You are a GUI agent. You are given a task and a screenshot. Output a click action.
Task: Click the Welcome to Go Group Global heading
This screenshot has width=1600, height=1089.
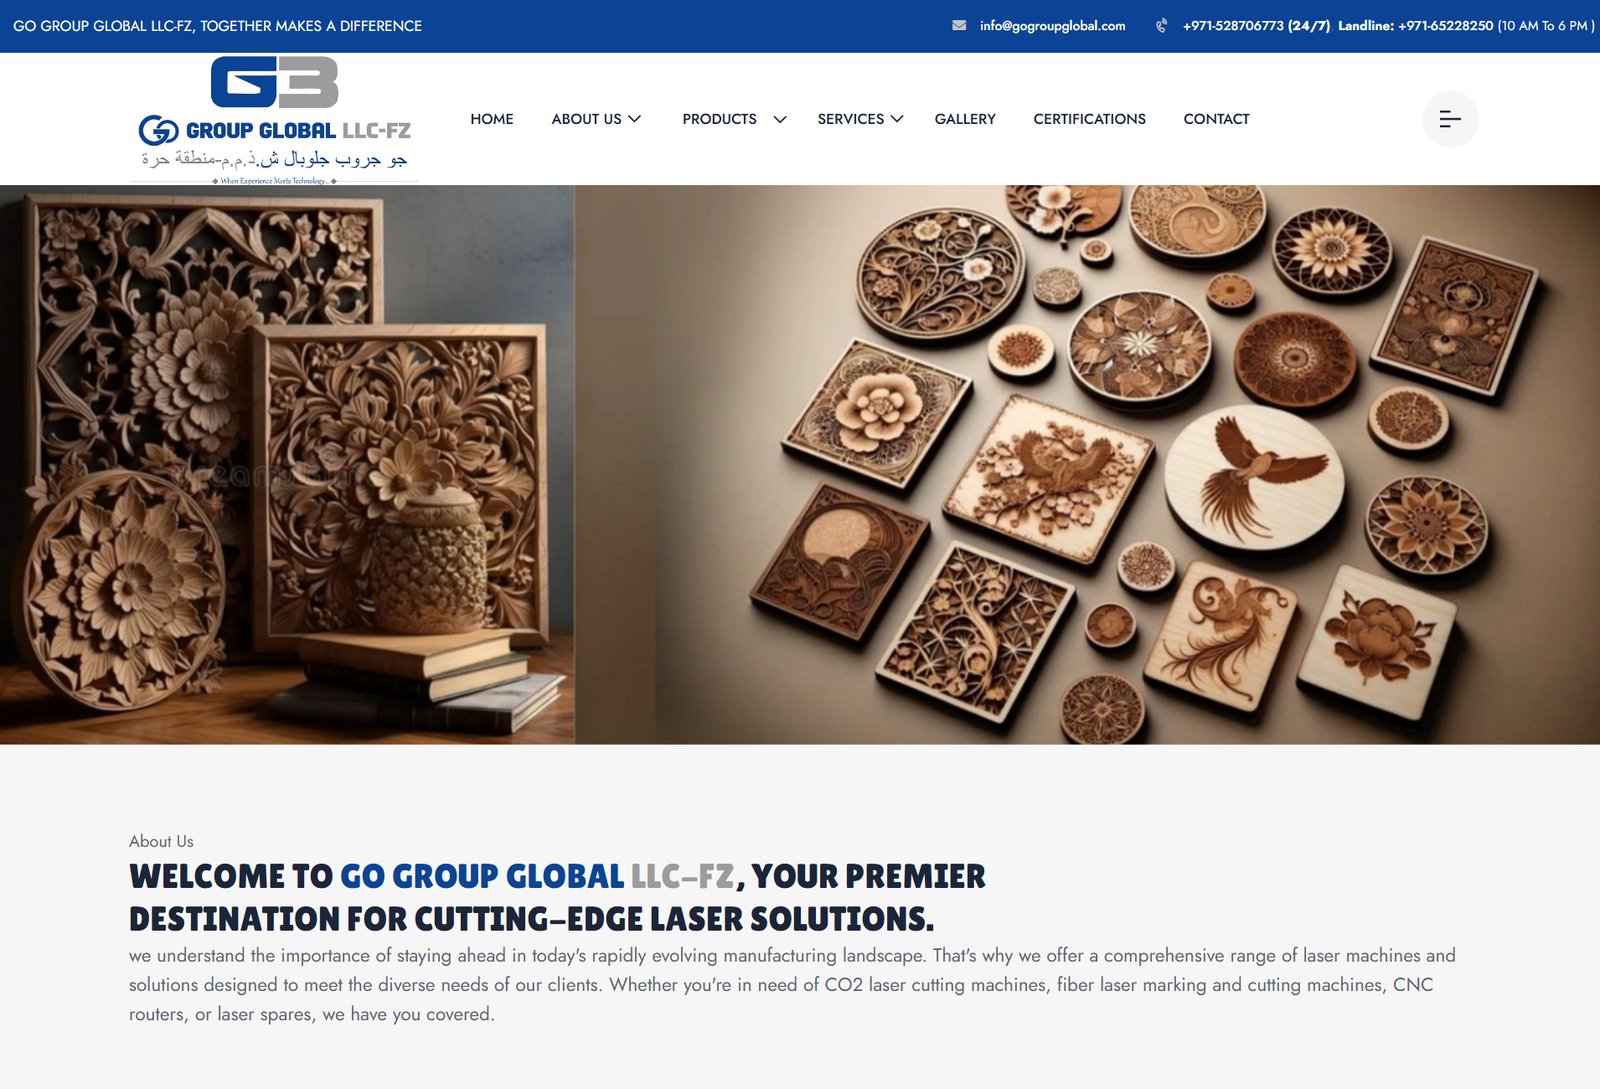557,897
